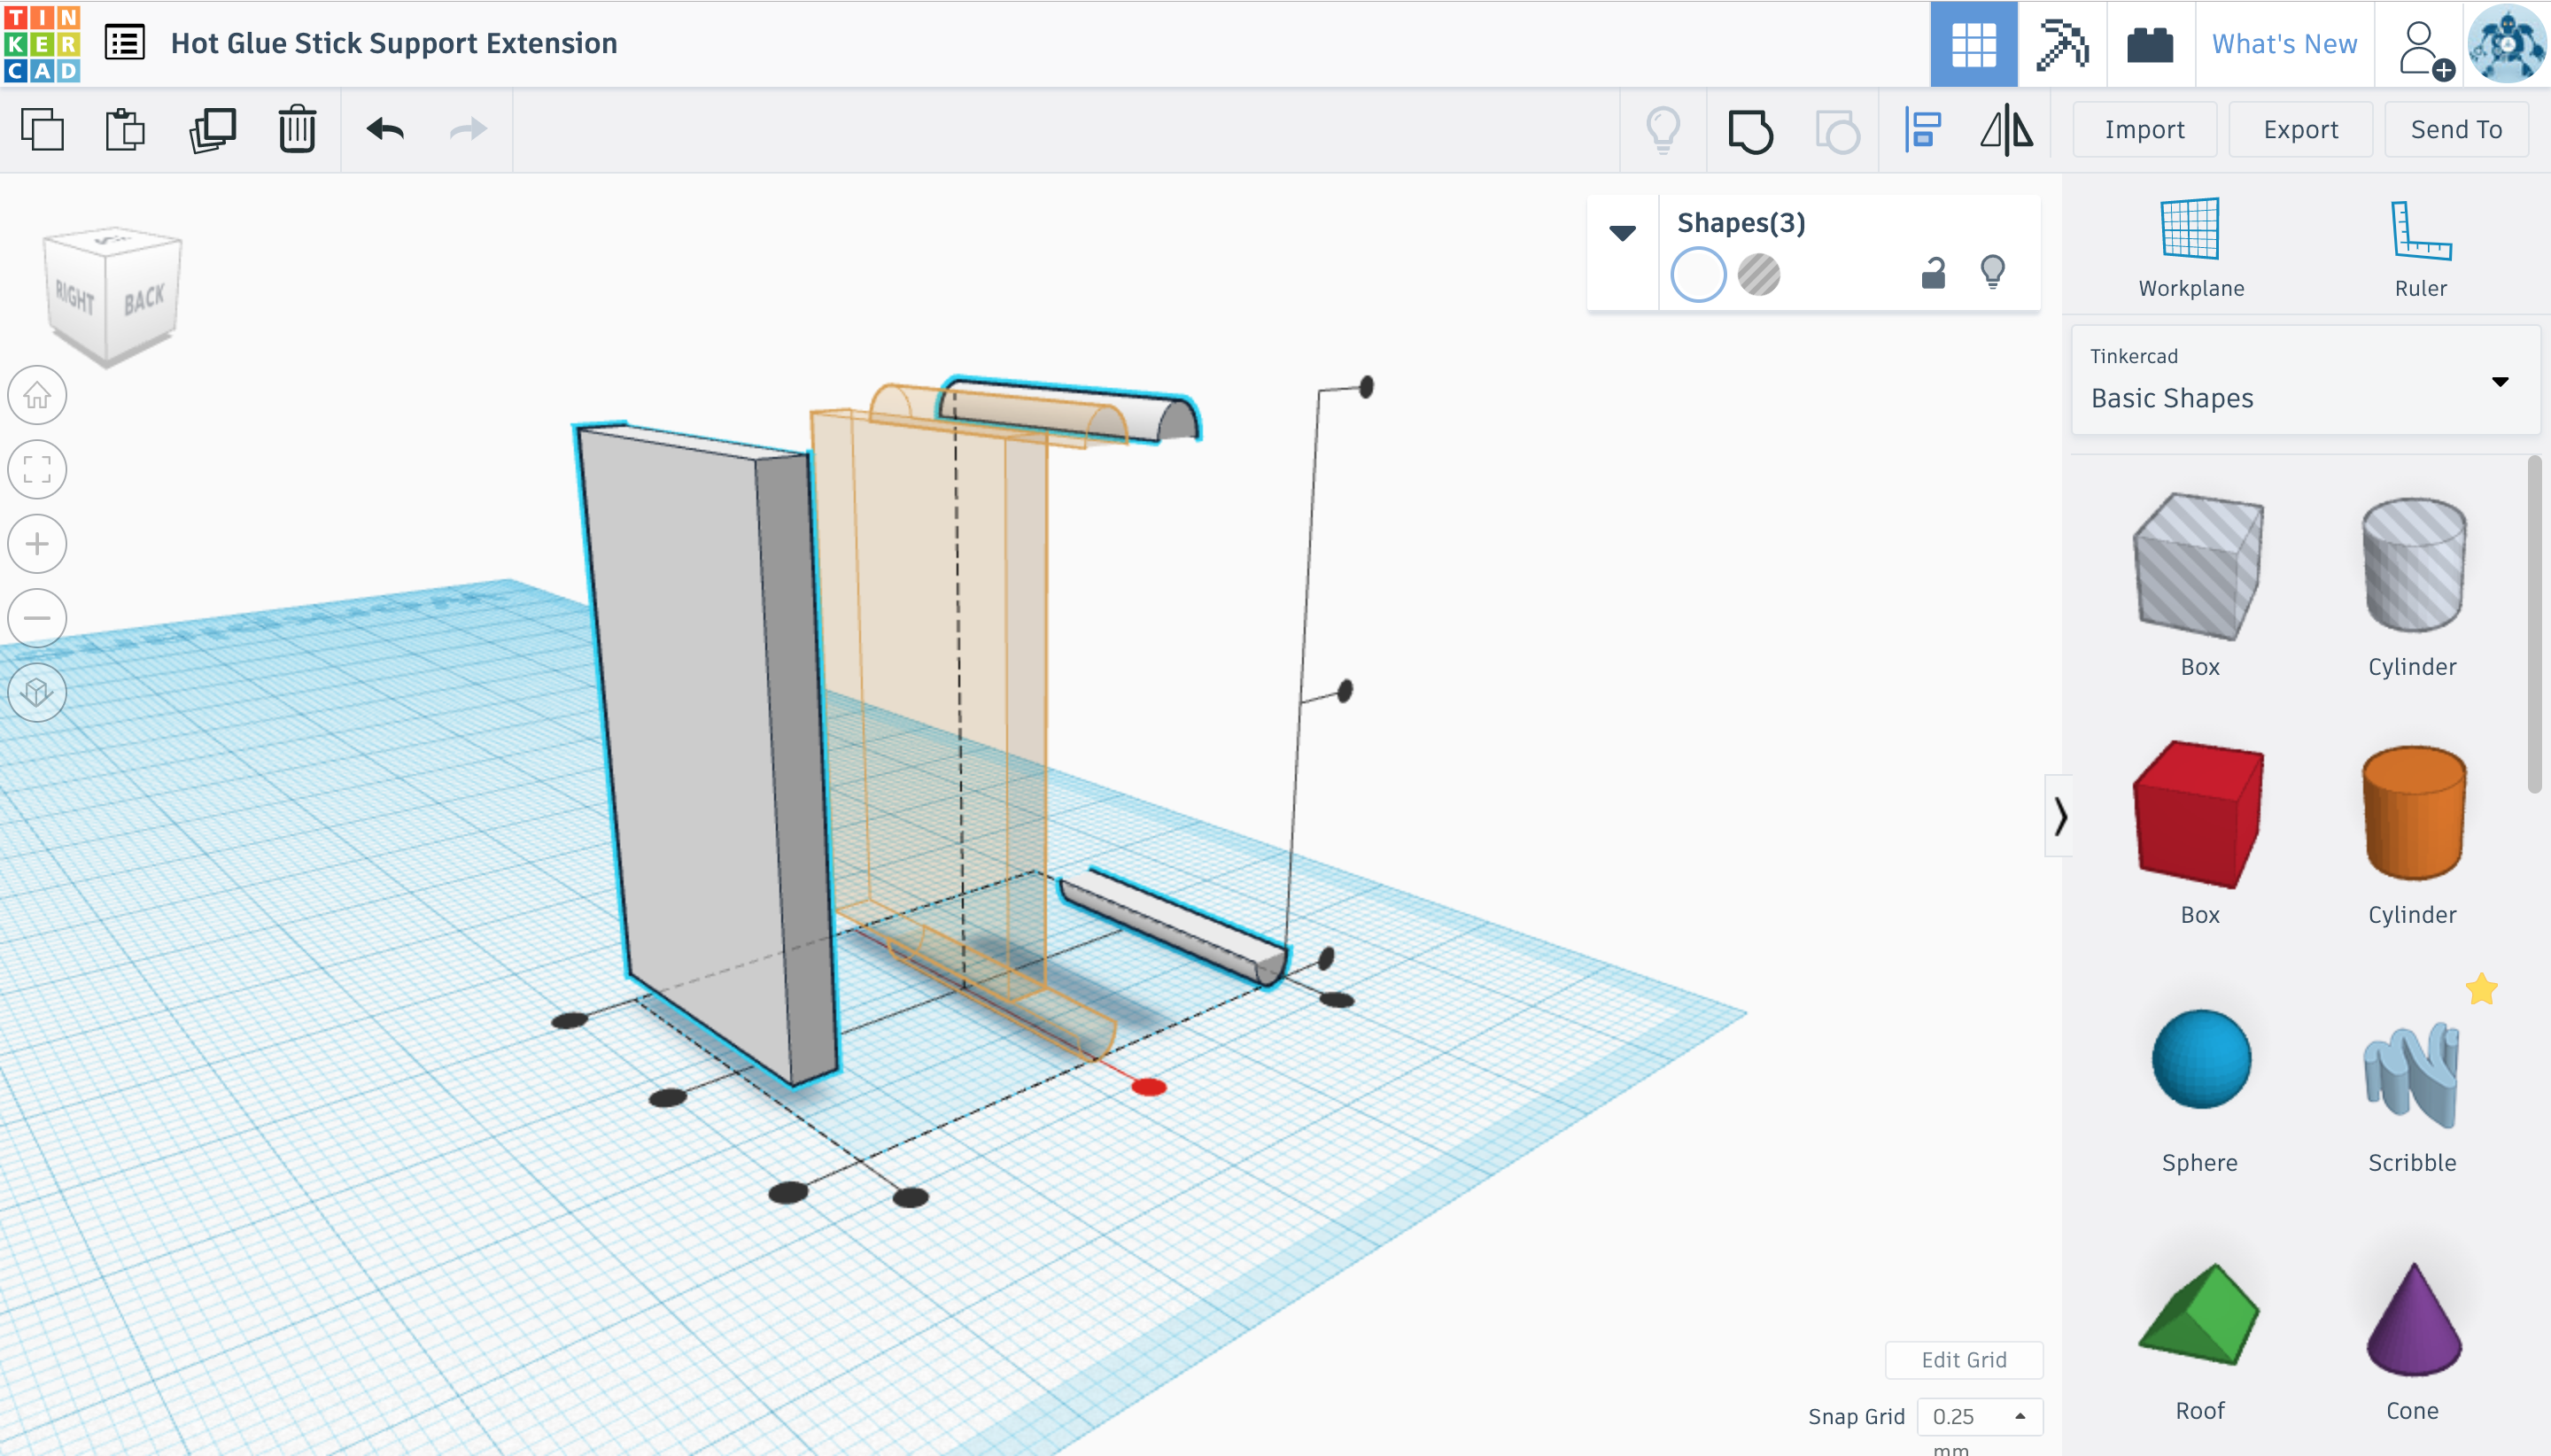Select the Mirror tool
2551x1456 pixels.
[x=2006, y=131]
